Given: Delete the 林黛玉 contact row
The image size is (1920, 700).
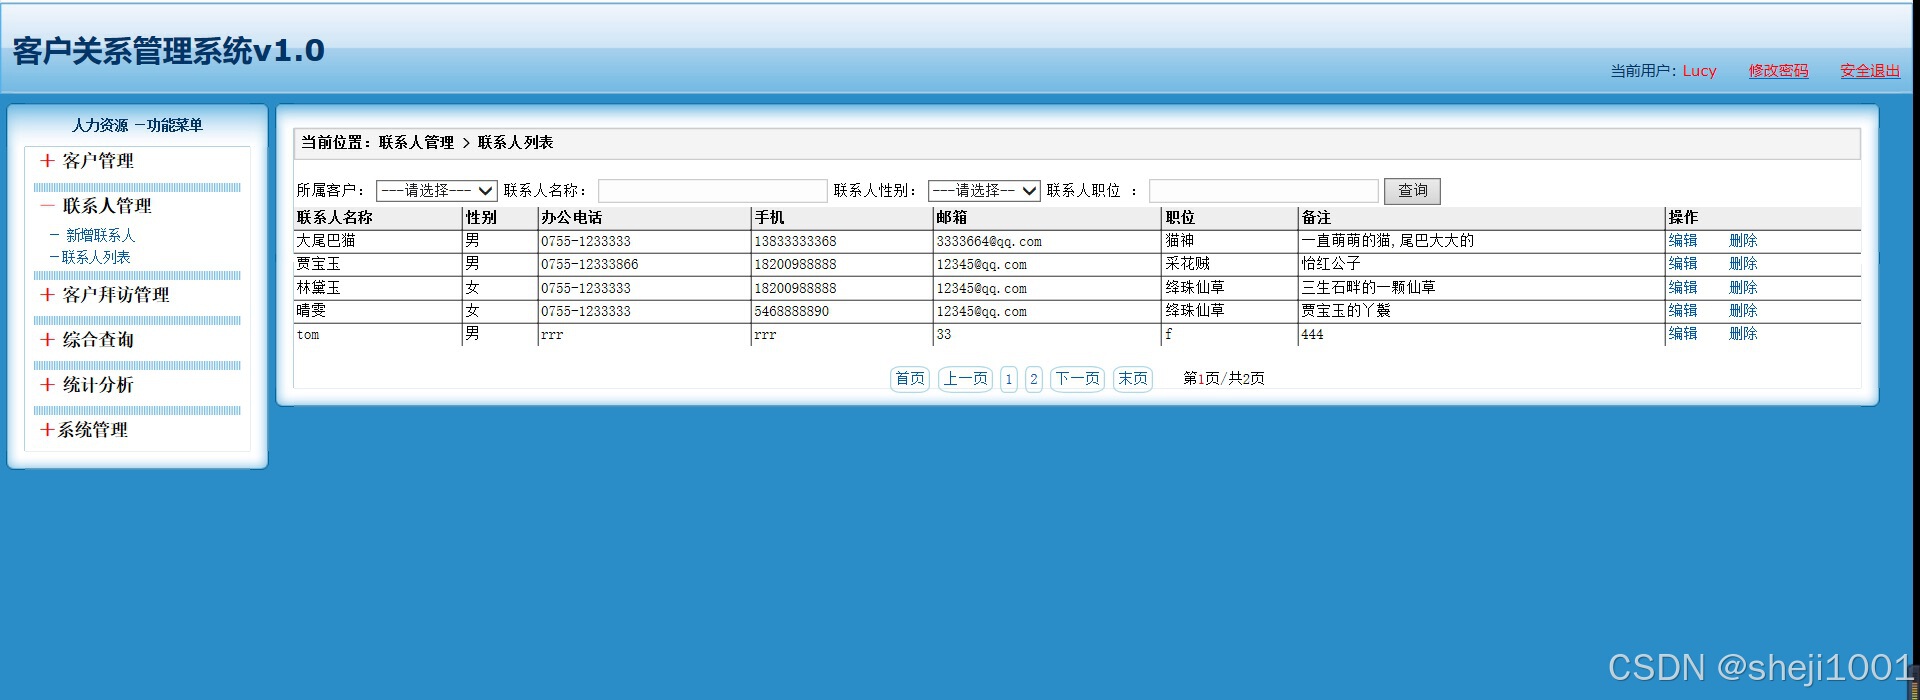Looking at the screenshot, I should click(x=1743, y=288).
